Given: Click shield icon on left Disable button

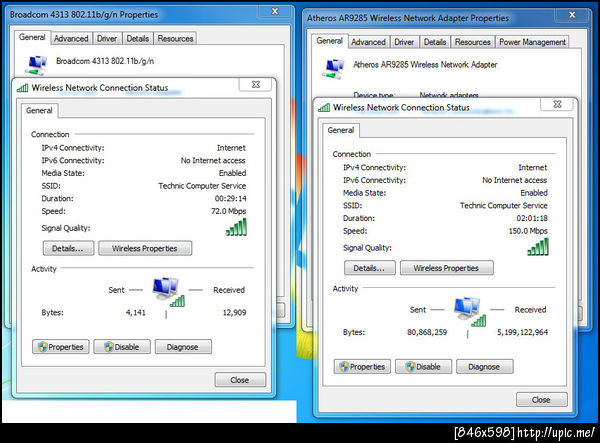Looking at the screenshot, I should [109, 347].
